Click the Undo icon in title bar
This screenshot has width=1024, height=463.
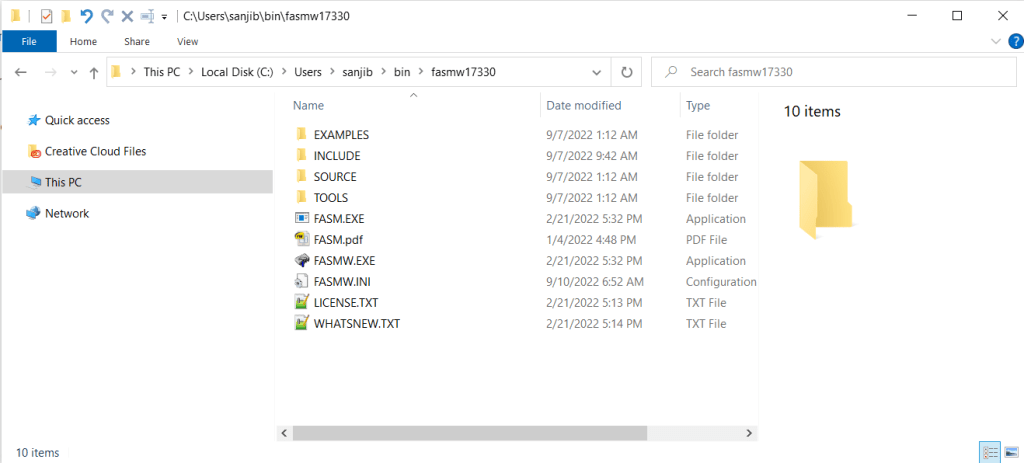pos(87,16)
